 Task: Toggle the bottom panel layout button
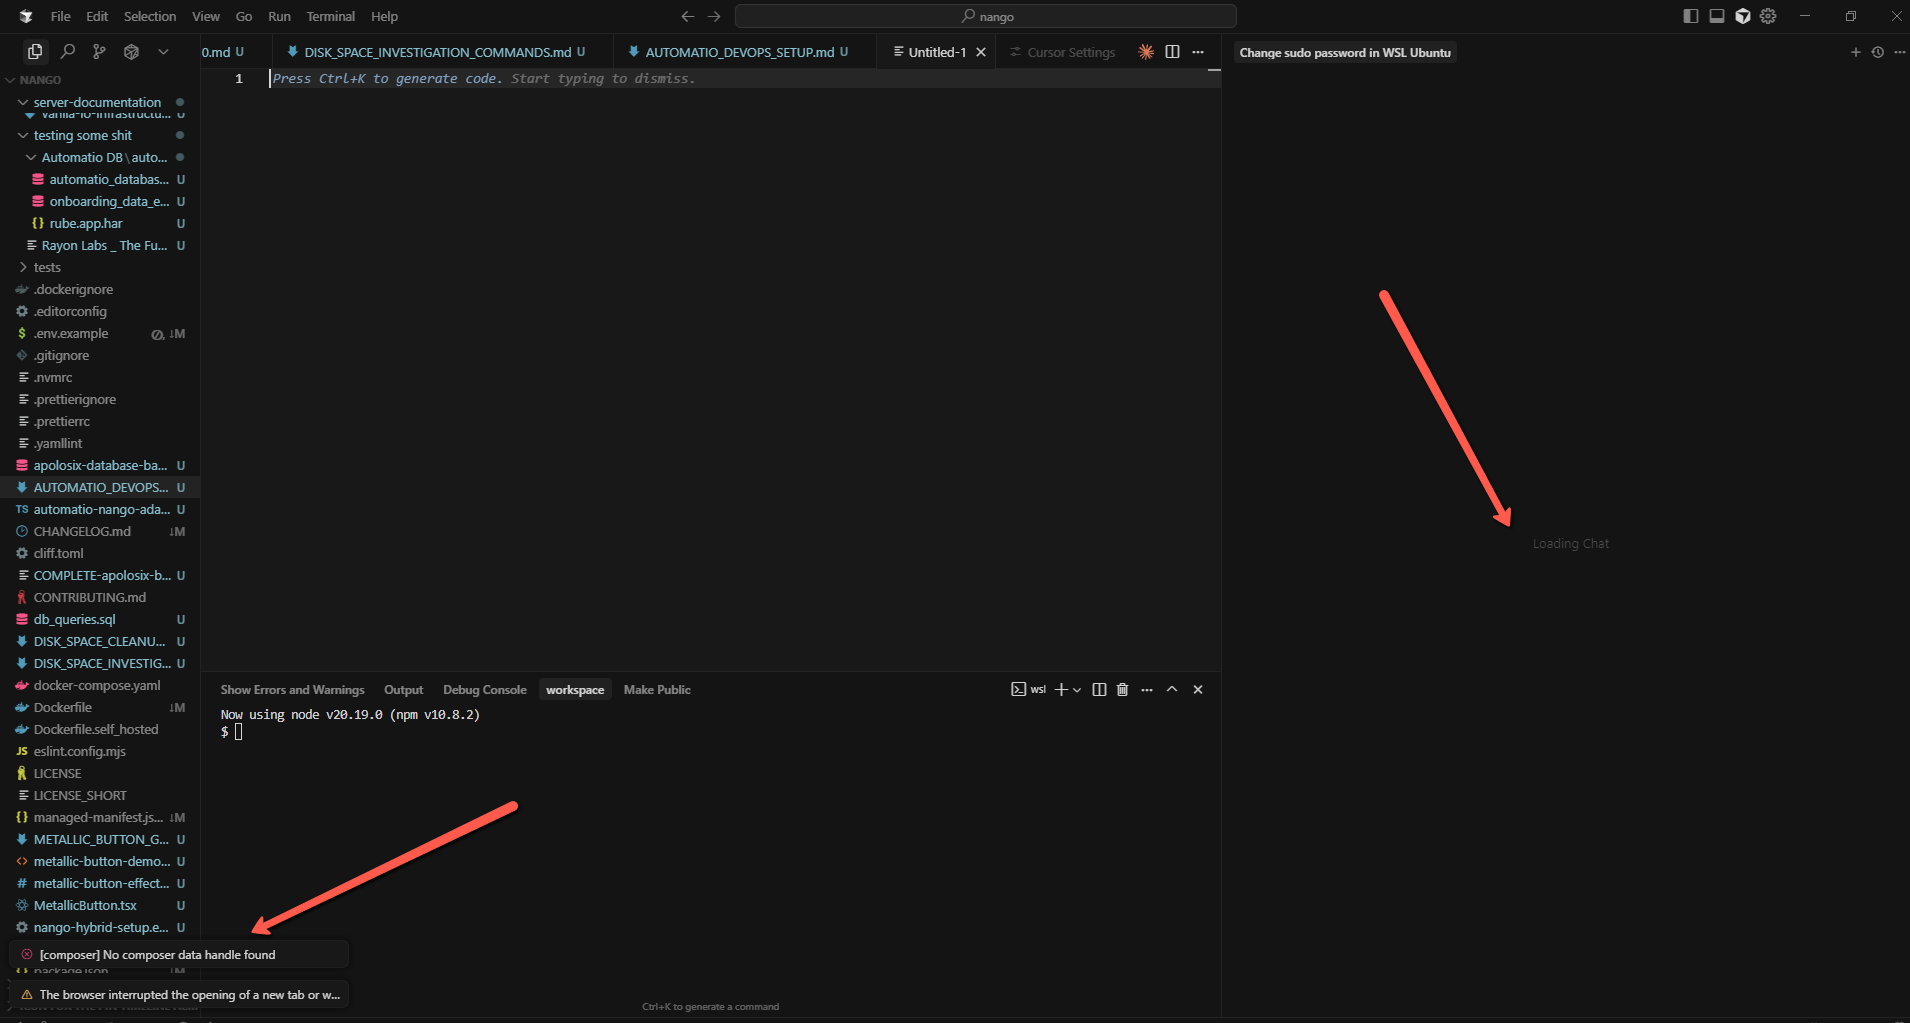click(1717, 16)
